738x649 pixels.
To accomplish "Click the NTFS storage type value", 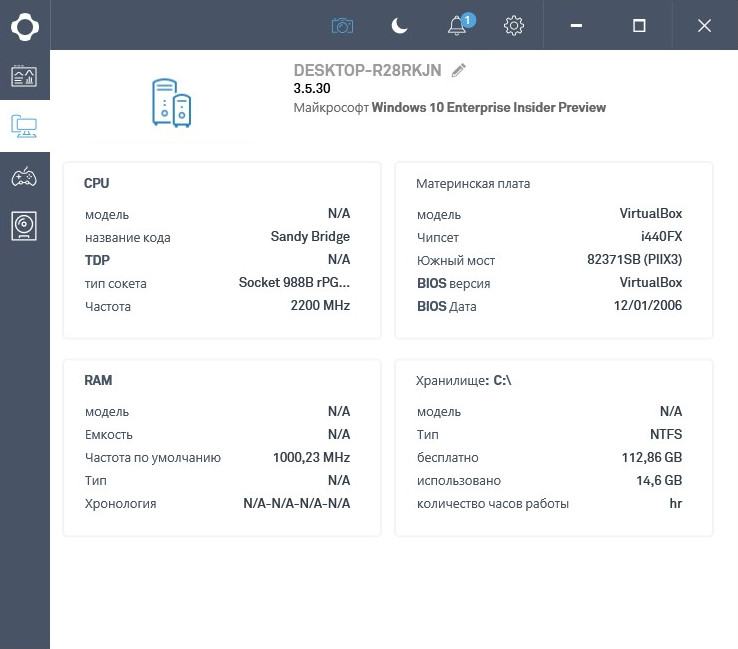I will 666,434.
